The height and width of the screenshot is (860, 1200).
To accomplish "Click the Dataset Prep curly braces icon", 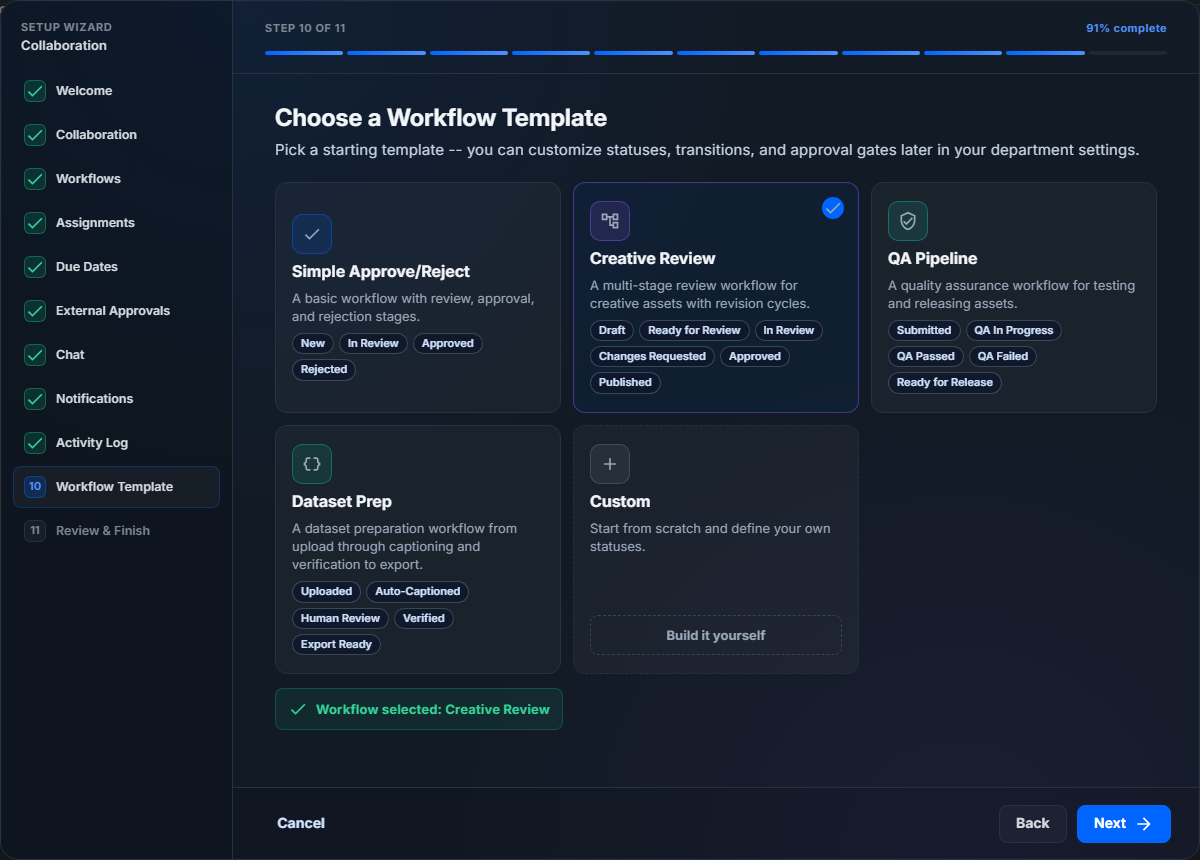I will [x=312, y=464].
